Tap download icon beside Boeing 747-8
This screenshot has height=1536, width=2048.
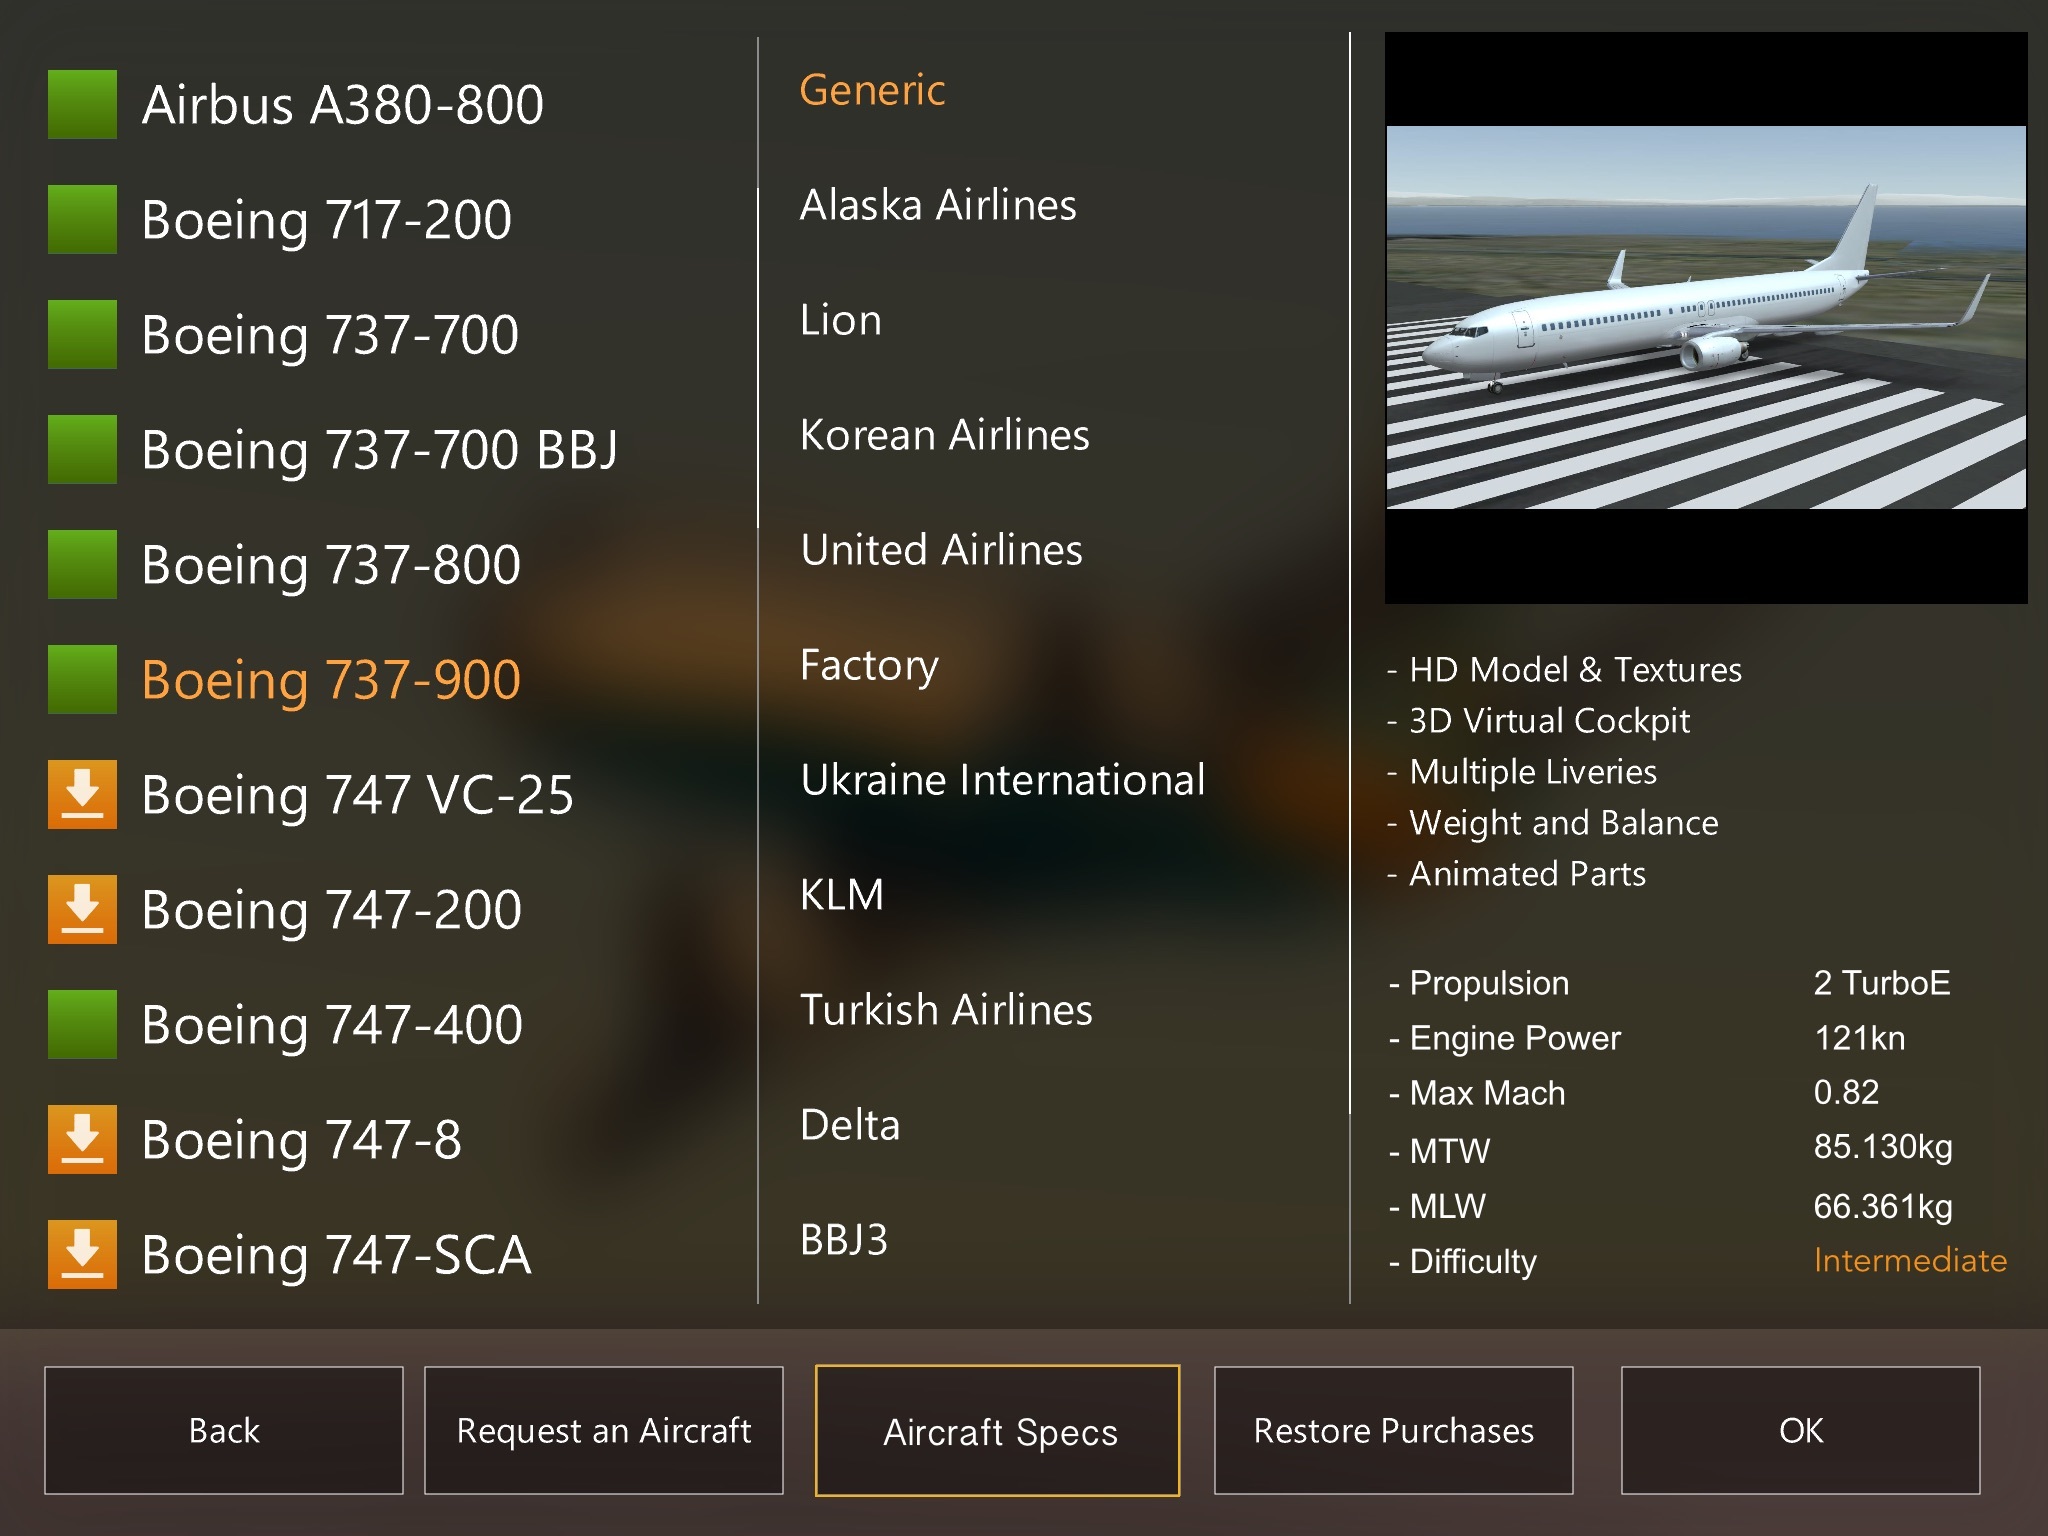(82, 1140)
